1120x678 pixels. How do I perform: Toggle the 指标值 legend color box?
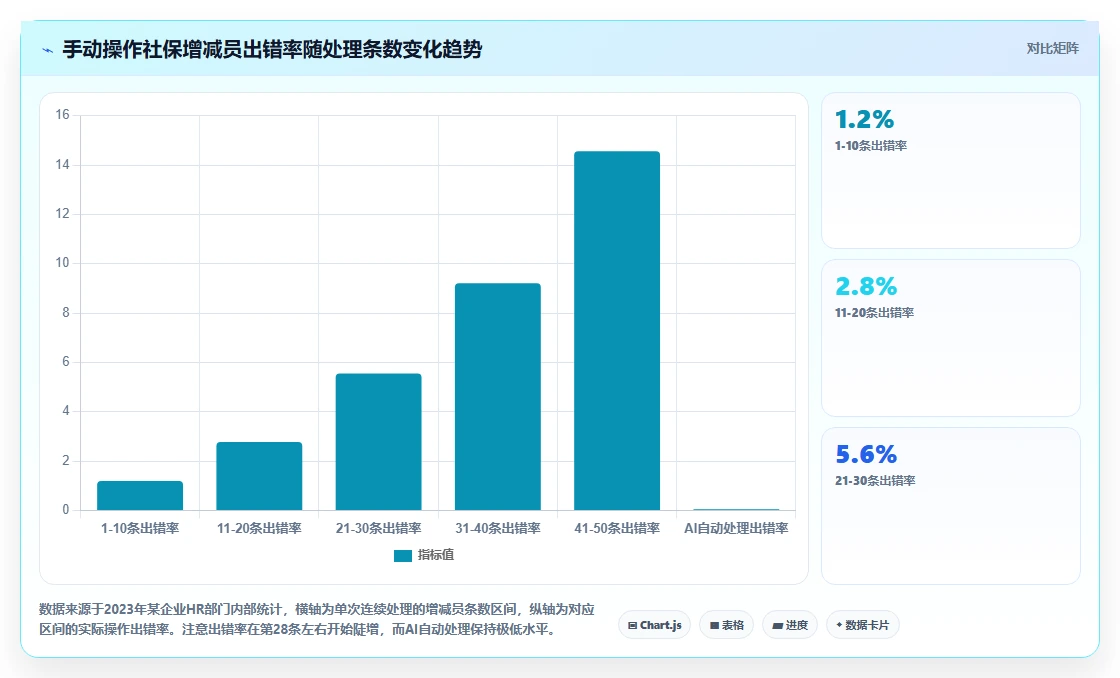coord(403,556)
